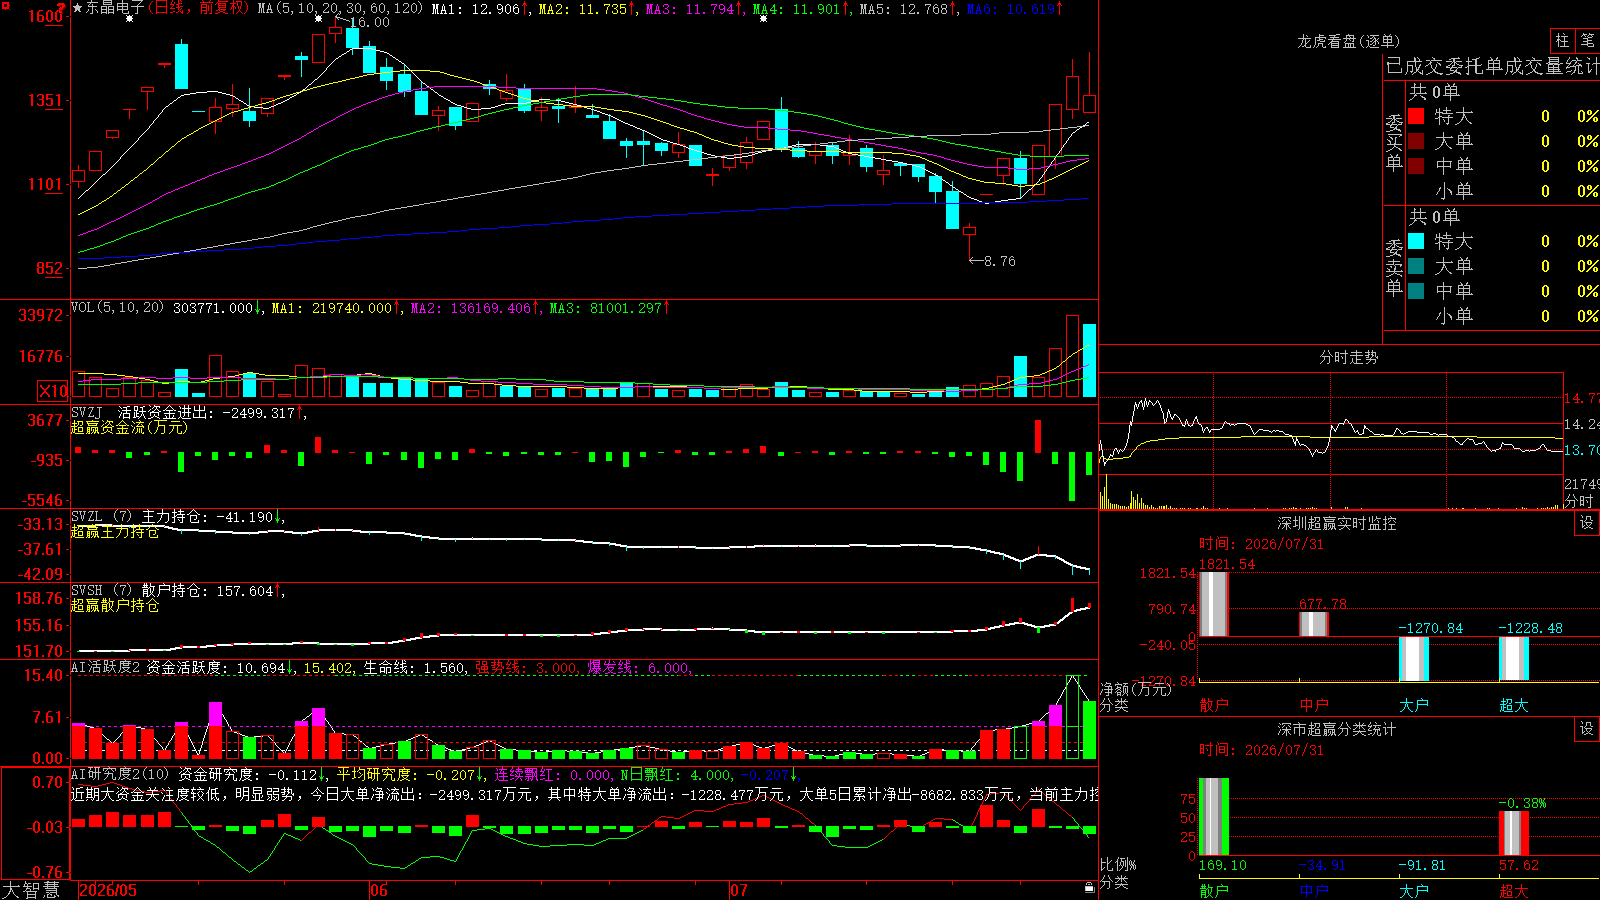Click the 时间: 2026/07/31 label in 深圳超赢实时监控

[x=1261, y=544]
